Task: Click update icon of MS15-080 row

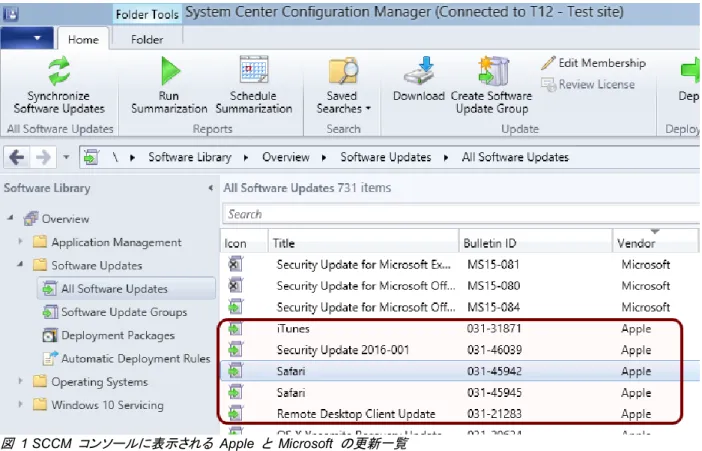Action: pos(235,285)
